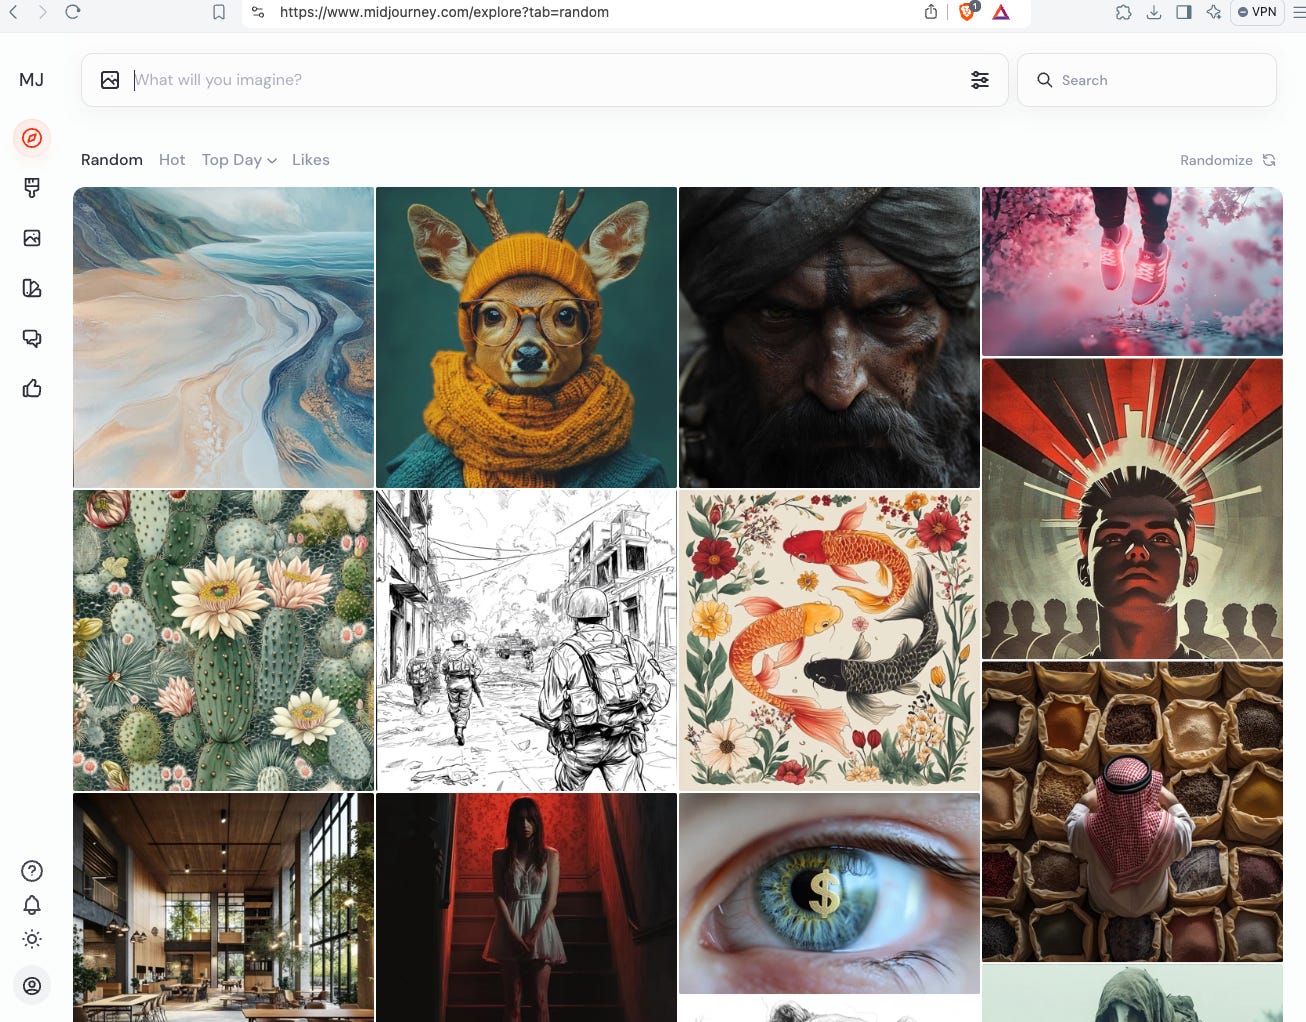Reload the page with refresh icon
This screenshot has height=1022, width=1306.
coord(73,12)
